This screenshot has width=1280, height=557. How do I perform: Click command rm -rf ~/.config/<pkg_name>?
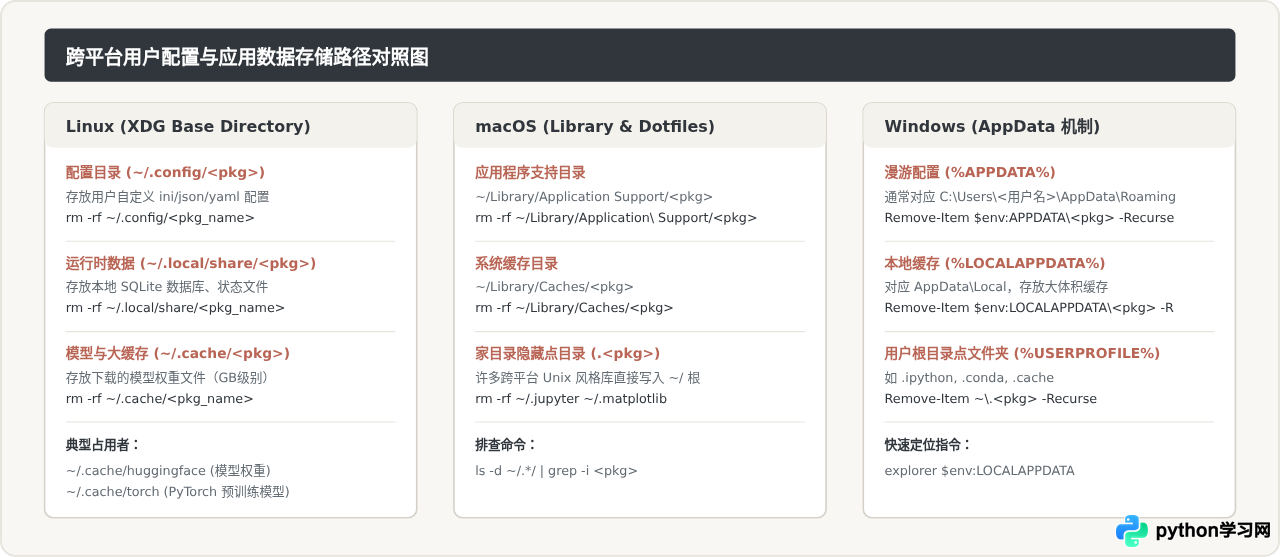pyautogui.click(x=160, y=217)
